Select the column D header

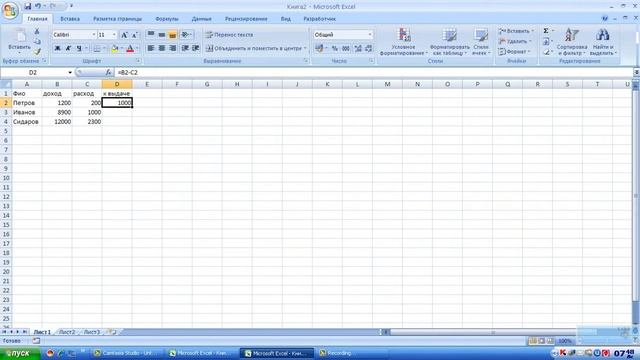click(117, 84)
